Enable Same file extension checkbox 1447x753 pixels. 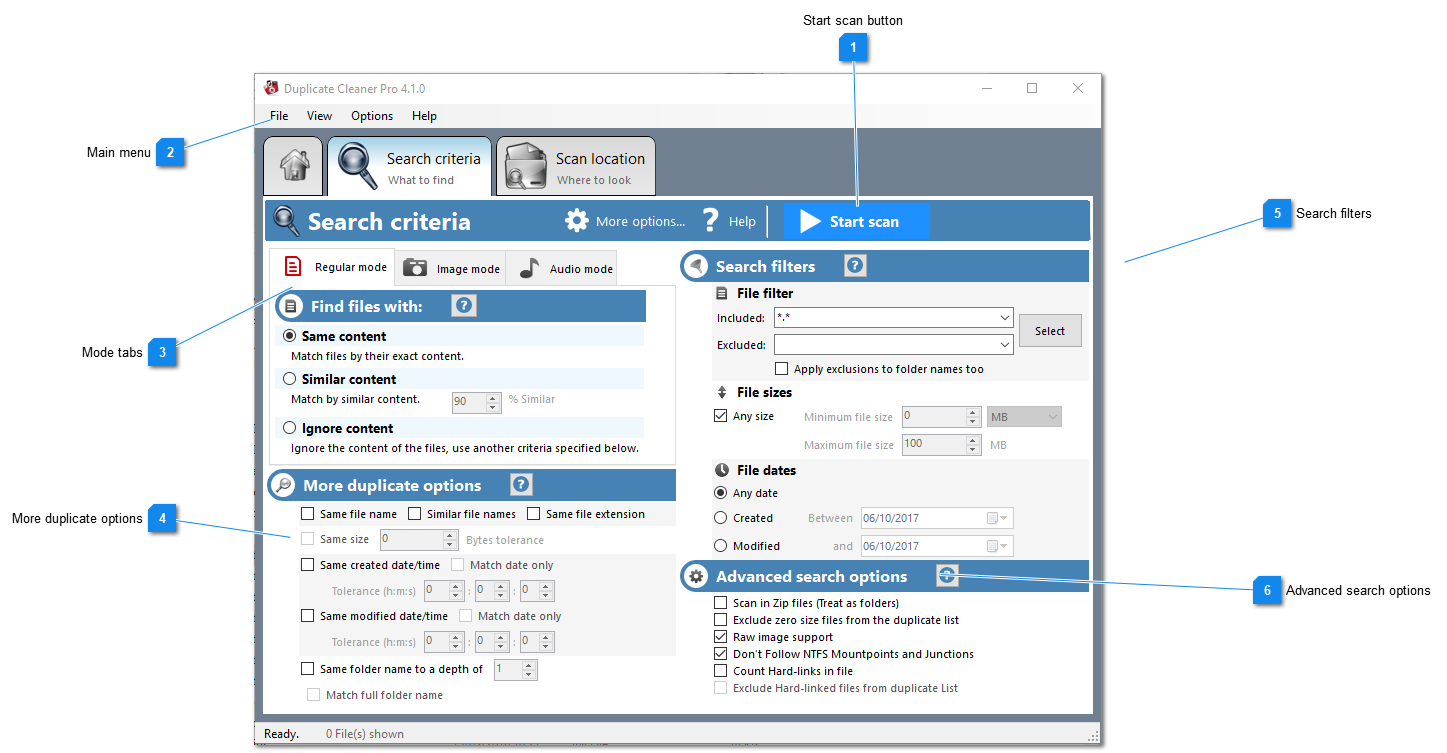pyautogui.click(x=534, y=514)
